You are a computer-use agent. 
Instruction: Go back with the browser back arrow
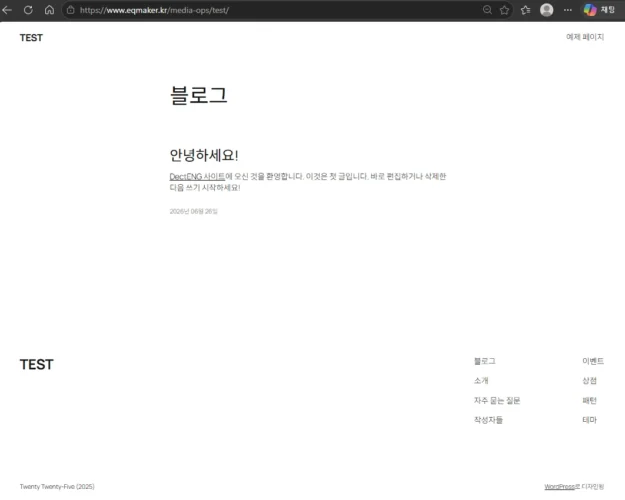click(x=7, y=10)
